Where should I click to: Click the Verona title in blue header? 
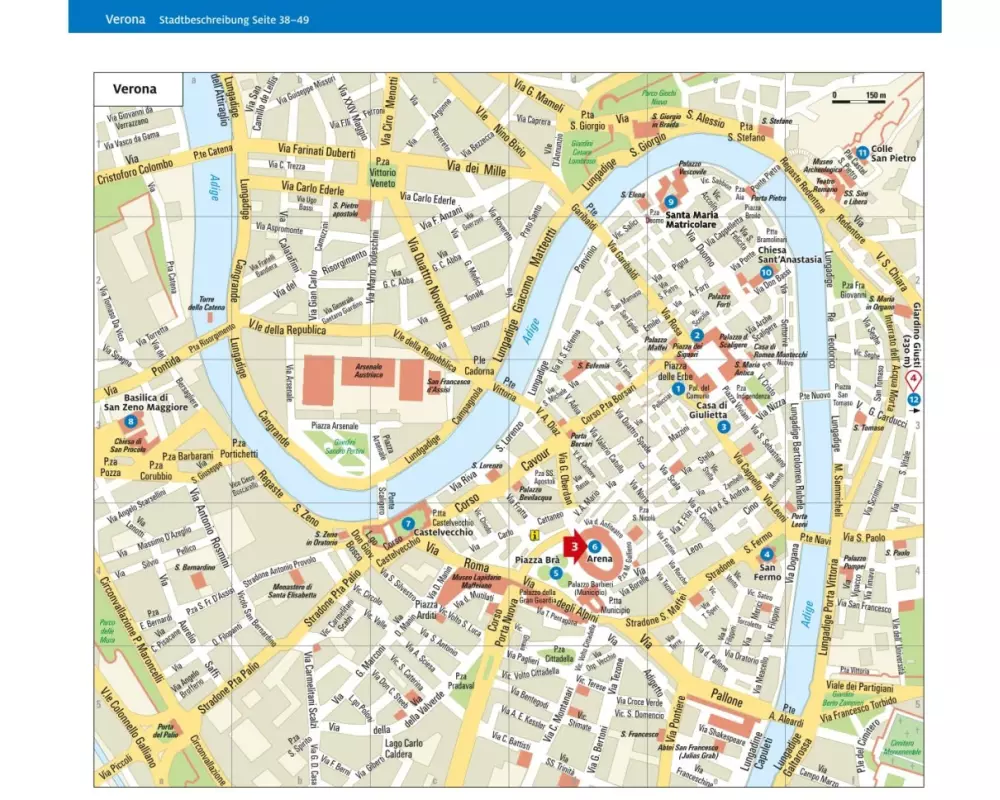tap(125, 19)
